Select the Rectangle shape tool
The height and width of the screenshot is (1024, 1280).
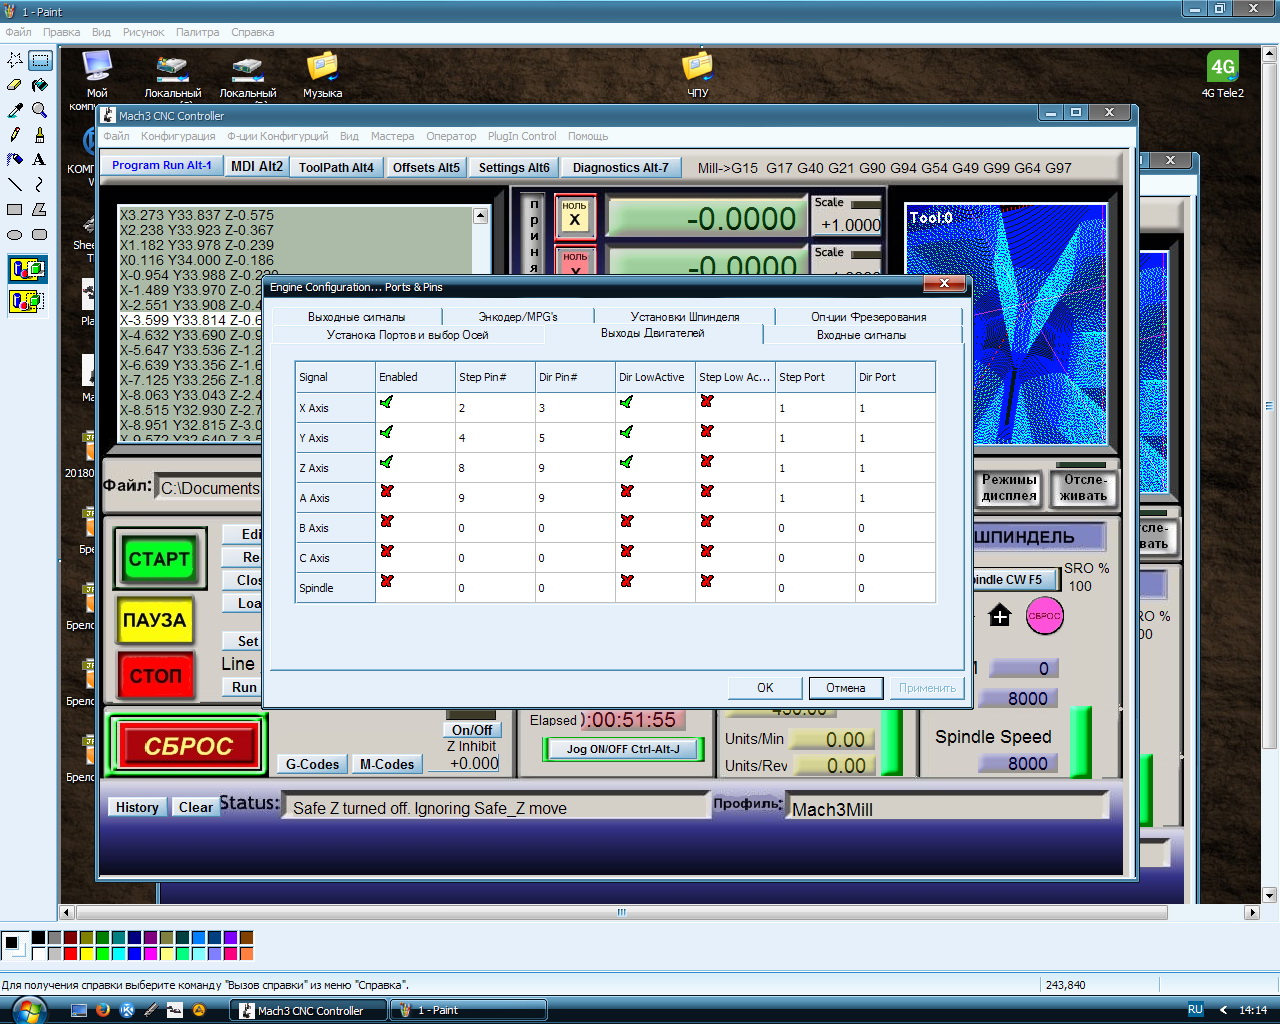coord(15,210)
